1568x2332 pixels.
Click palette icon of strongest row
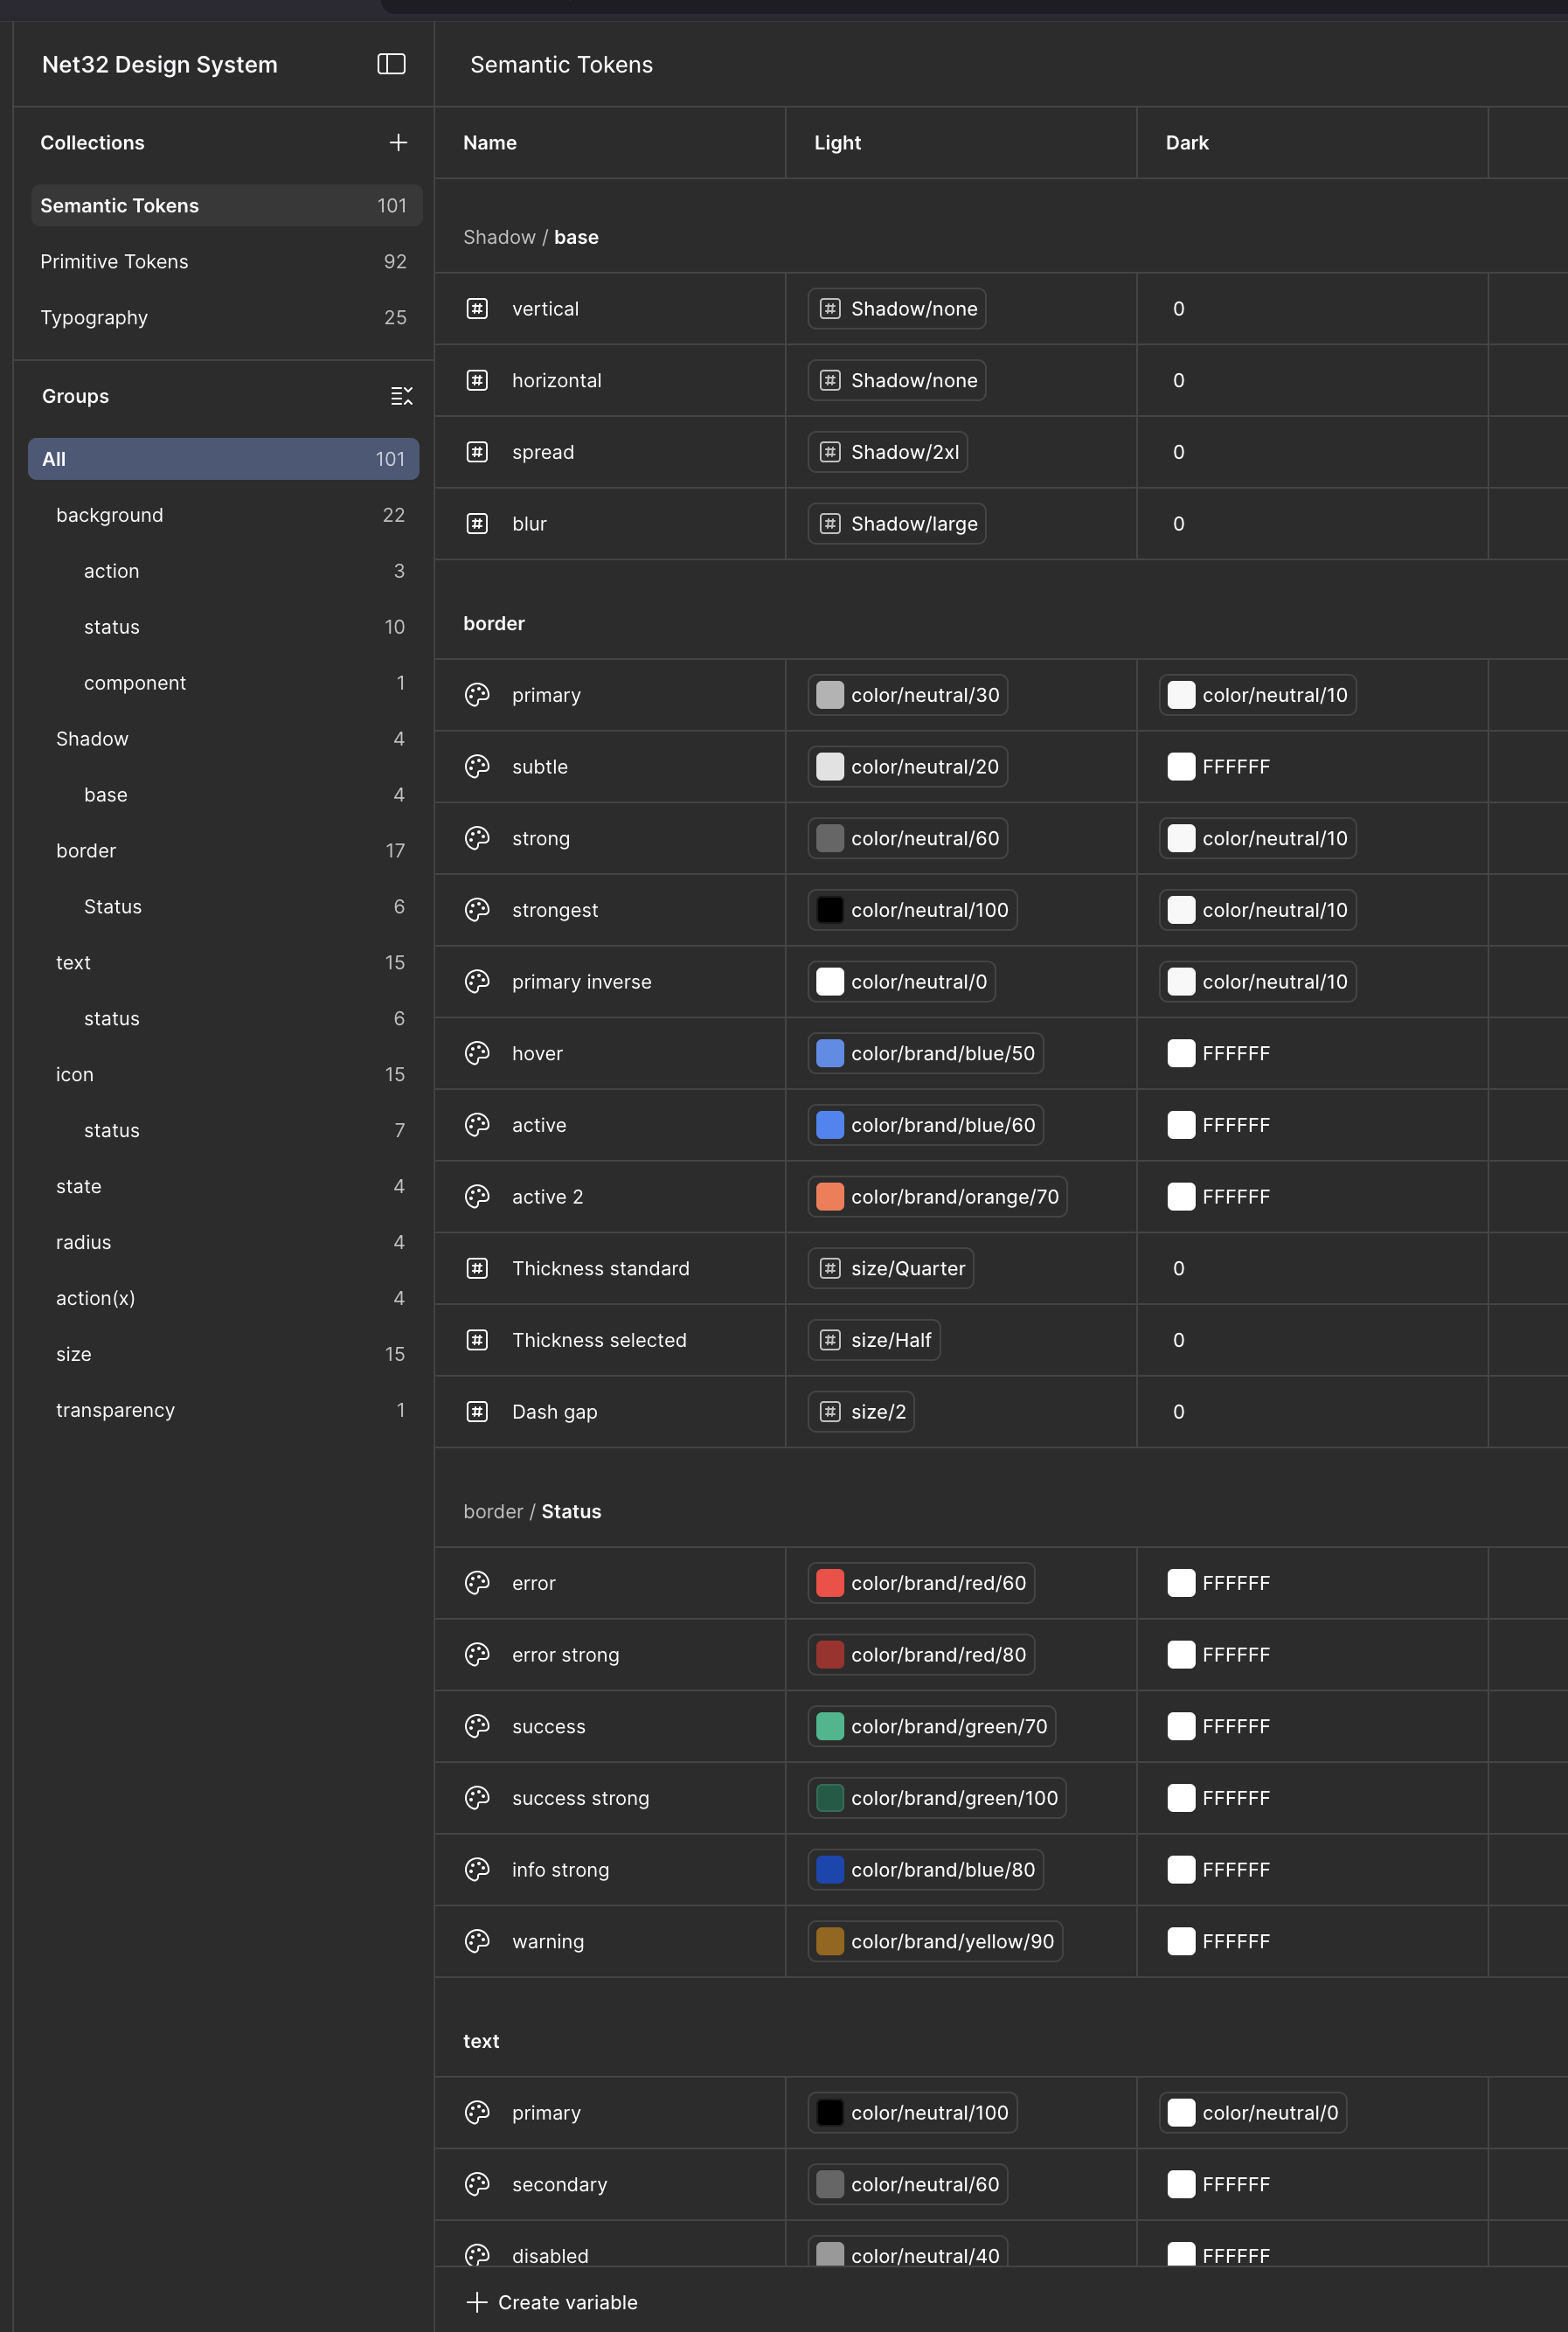477,910
